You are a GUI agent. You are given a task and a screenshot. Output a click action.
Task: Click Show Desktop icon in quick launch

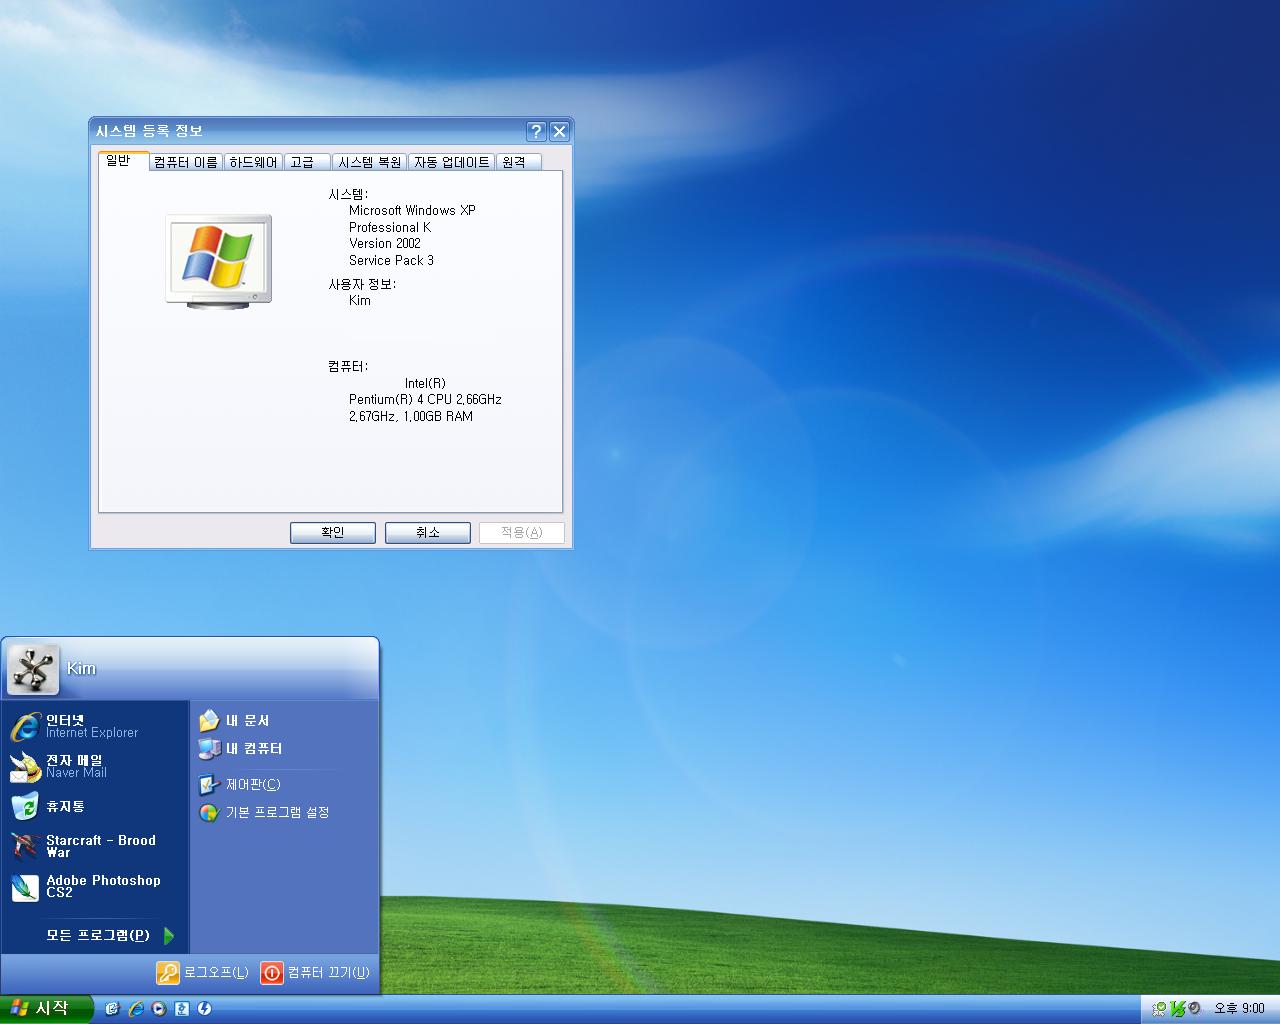[x=112, y=1008]
